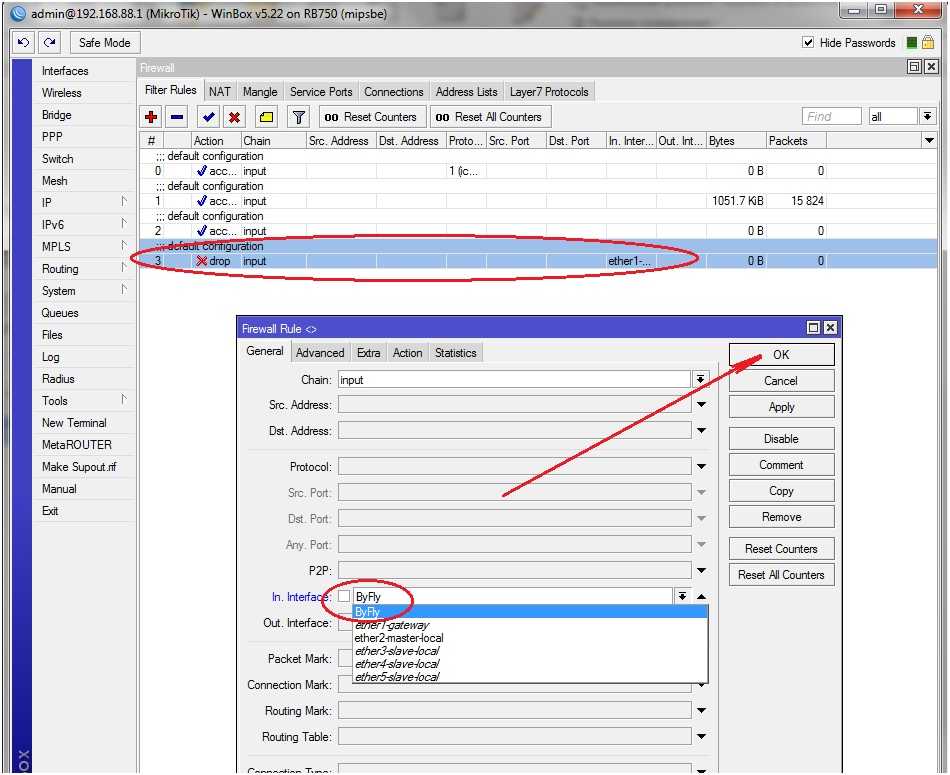Open the IP submenu
The width and height of the screenshot is (950, 775).
84,202
